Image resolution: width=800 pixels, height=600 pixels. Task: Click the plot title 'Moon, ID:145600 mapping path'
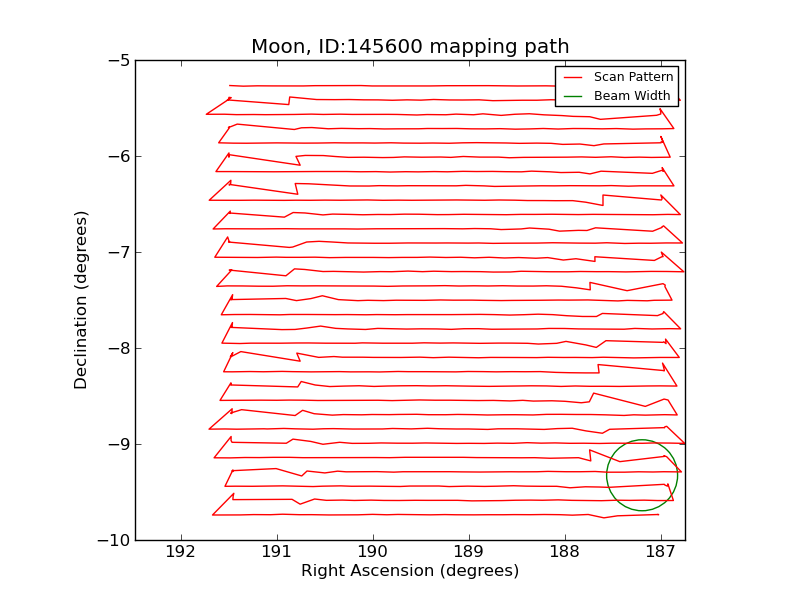coord(410,47)
